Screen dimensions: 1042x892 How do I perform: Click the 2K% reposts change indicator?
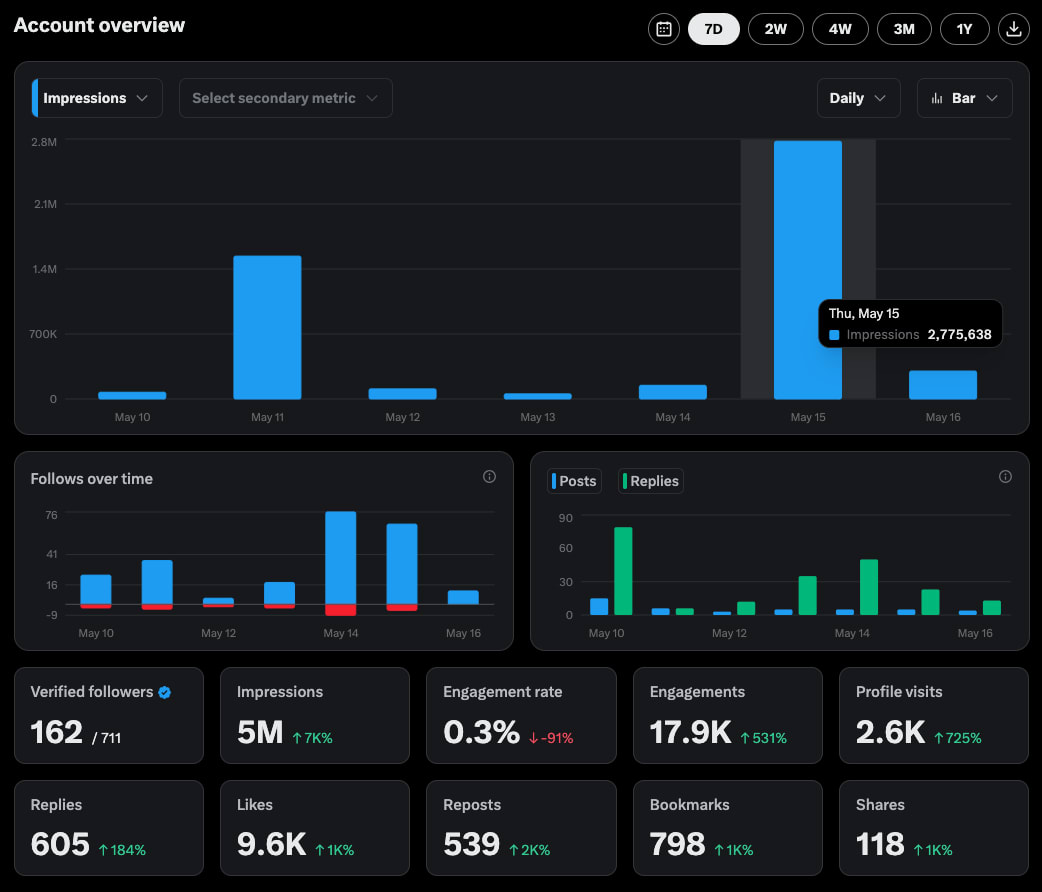(x=530, y=850)
